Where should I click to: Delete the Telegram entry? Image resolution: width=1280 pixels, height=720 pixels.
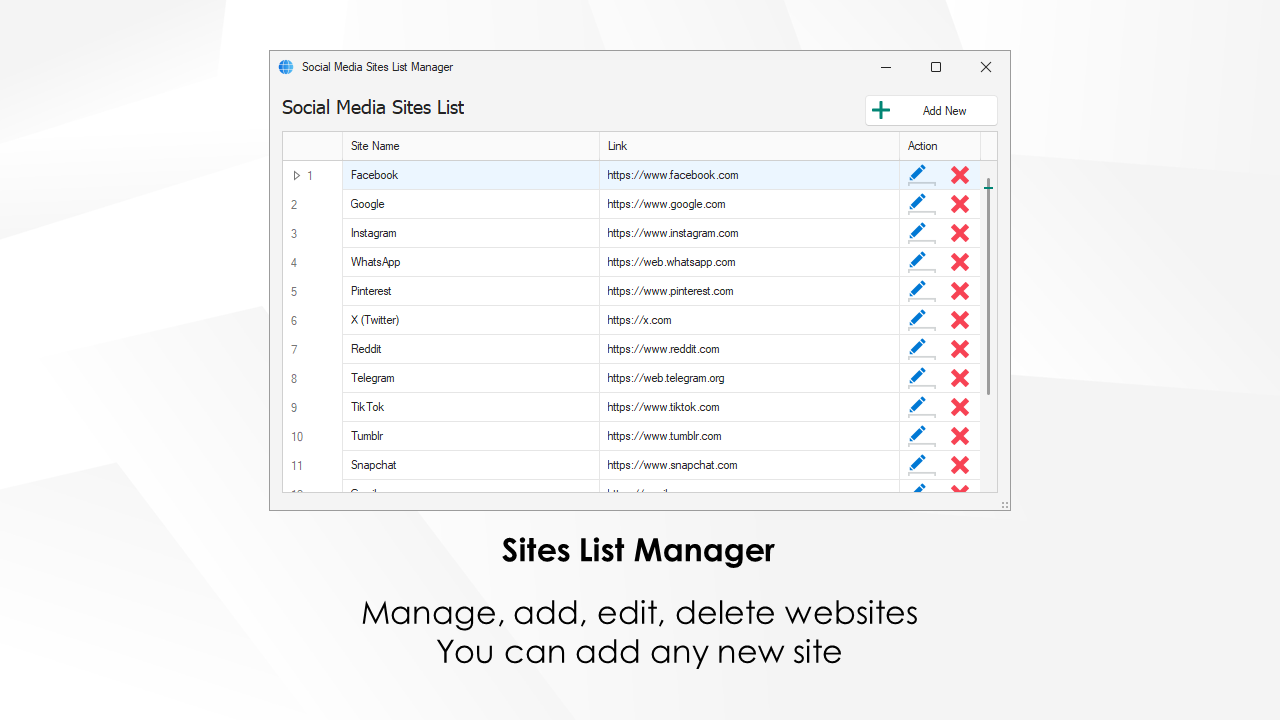pyautogui.click(x=960, y=378)
